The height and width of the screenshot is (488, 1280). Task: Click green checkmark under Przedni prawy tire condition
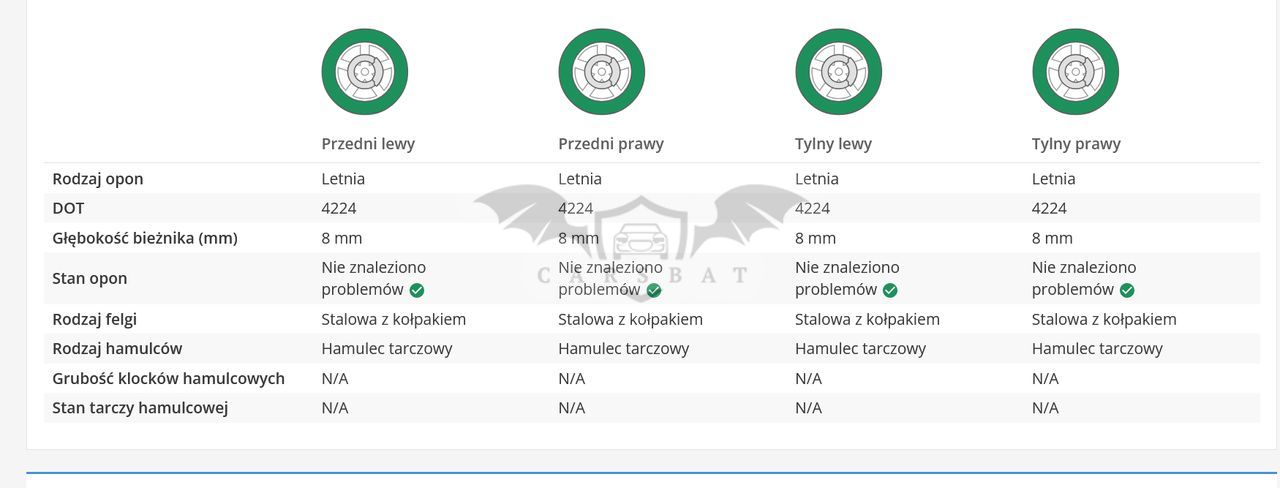tap(654, 290)
